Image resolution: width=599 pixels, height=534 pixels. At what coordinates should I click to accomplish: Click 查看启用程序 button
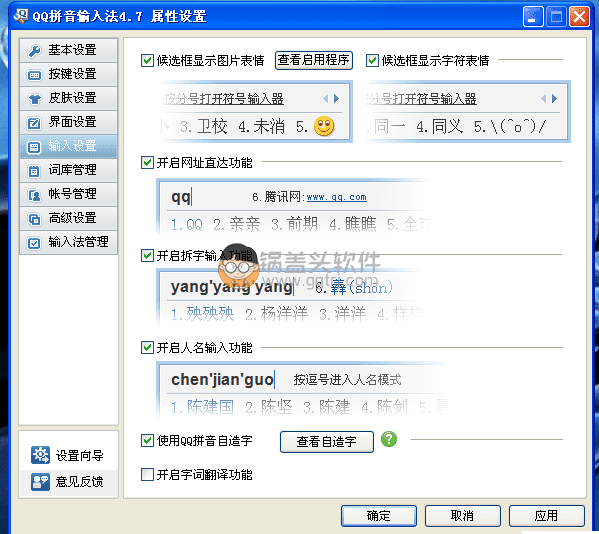(x=314, y=60)
